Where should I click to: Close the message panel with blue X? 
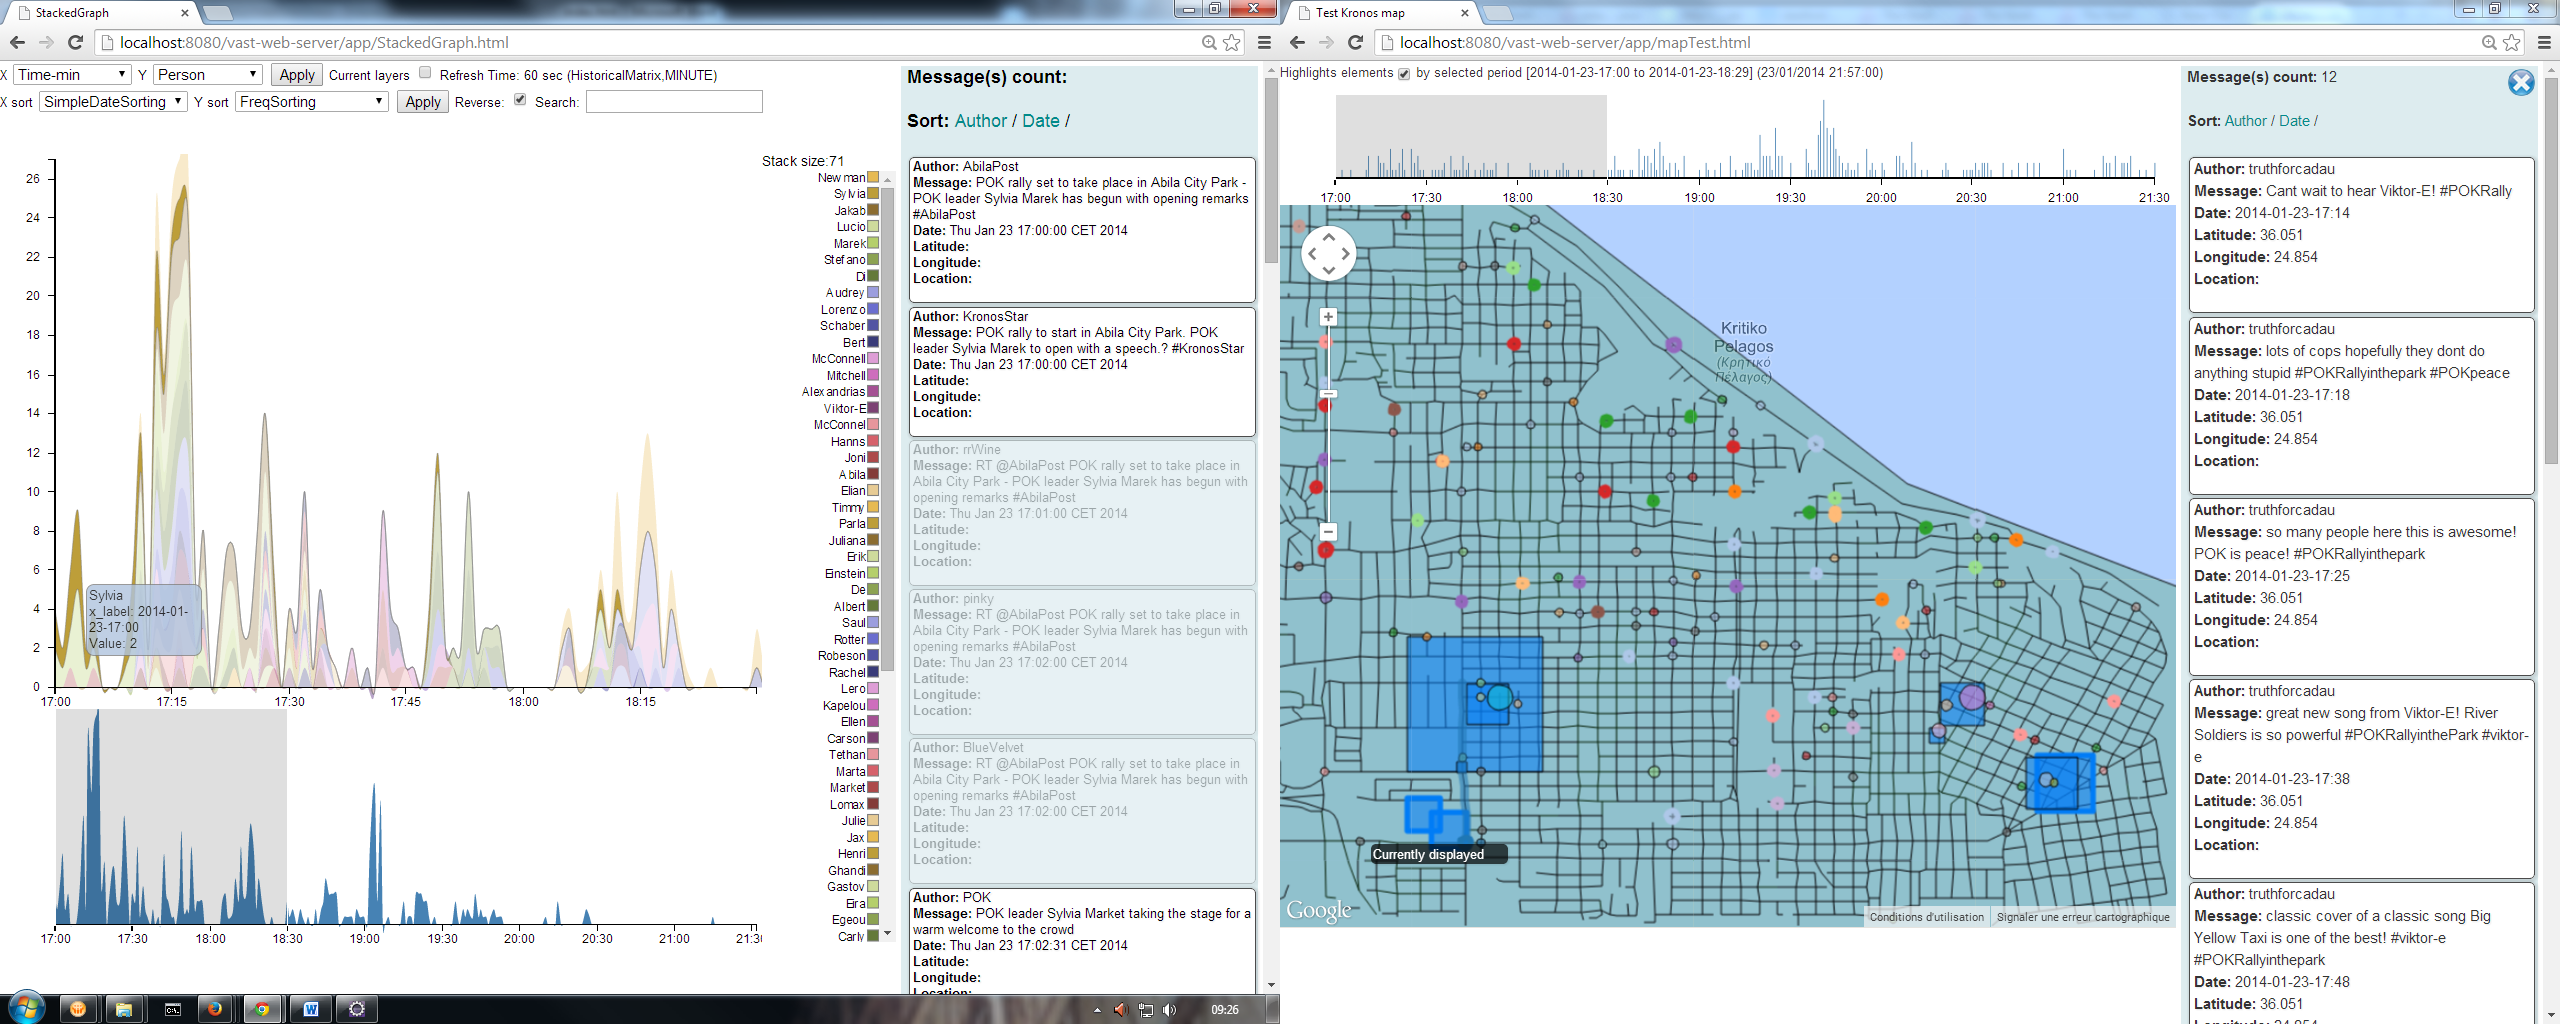click(x=2520, y=83)
